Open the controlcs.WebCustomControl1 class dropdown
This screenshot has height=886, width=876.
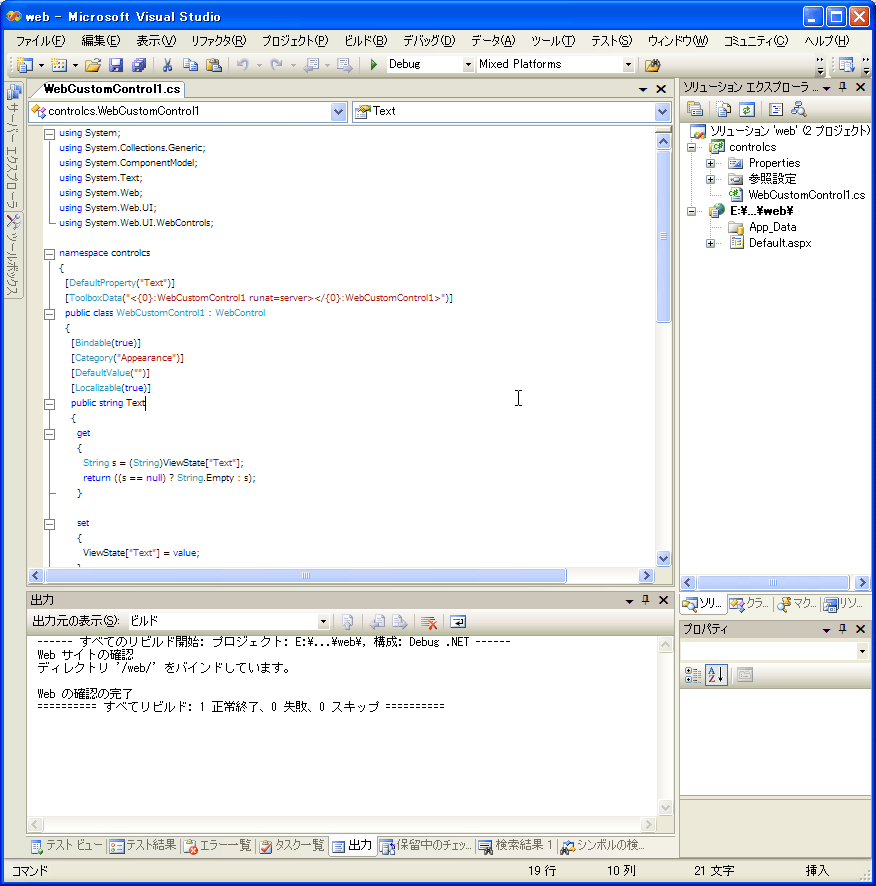[x=338, y=111]
